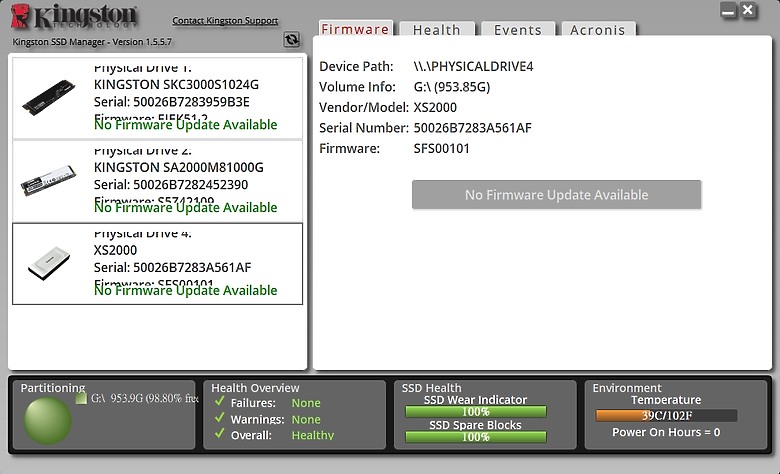
Task: Click No Firmware Update Available under XS2000 entry
Action: tap(186, 290)
